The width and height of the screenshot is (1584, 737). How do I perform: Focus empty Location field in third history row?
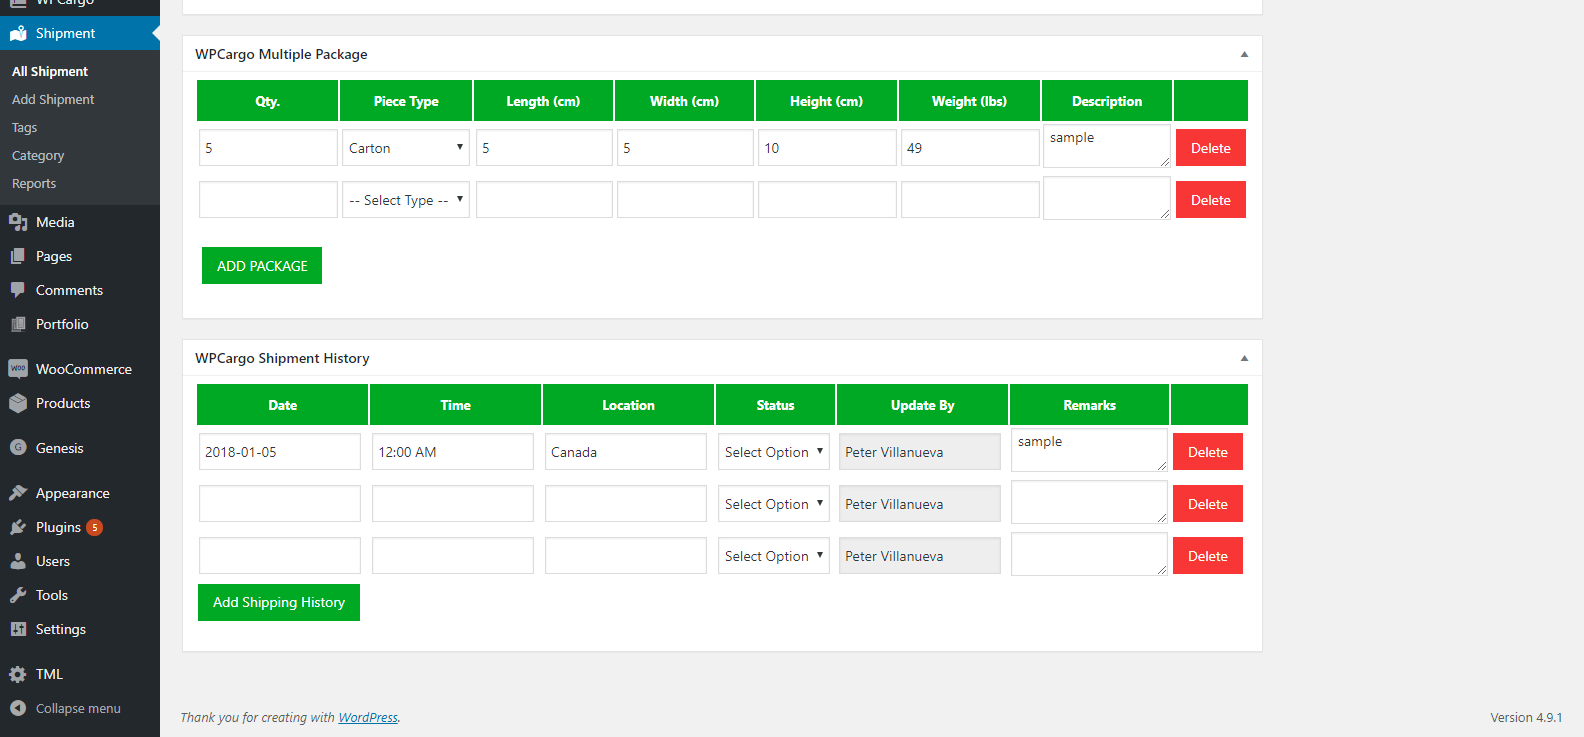626,556
